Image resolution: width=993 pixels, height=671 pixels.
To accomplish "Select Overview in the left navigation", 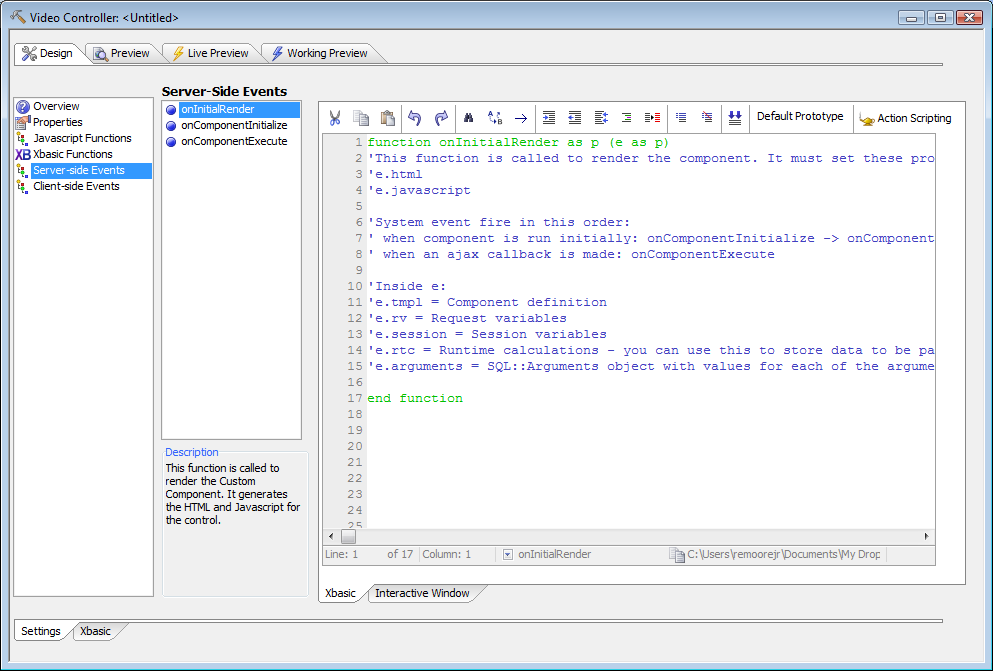I will (56, 106).
